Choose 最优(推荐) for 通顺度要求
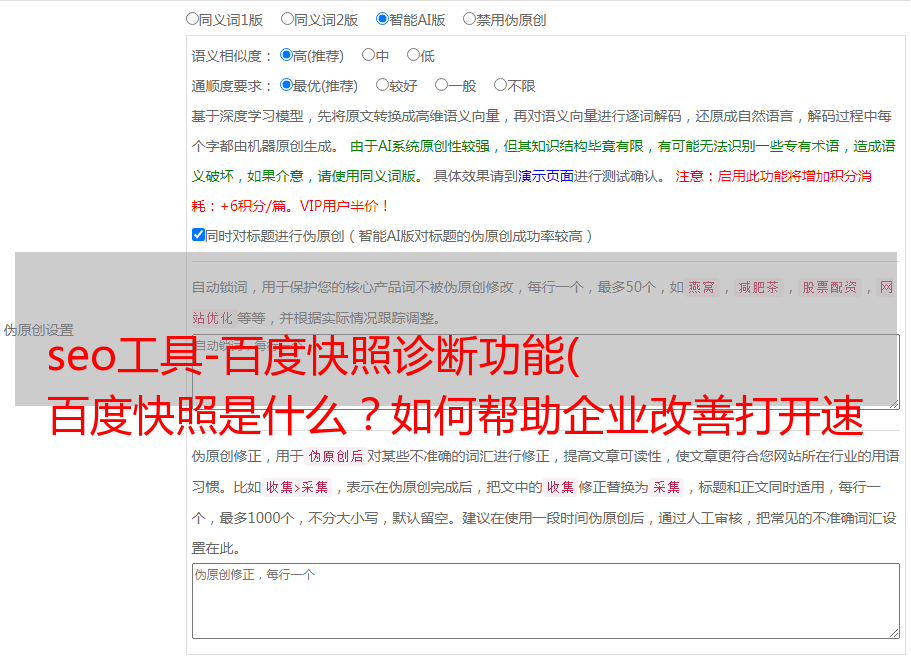 point(286,85)
